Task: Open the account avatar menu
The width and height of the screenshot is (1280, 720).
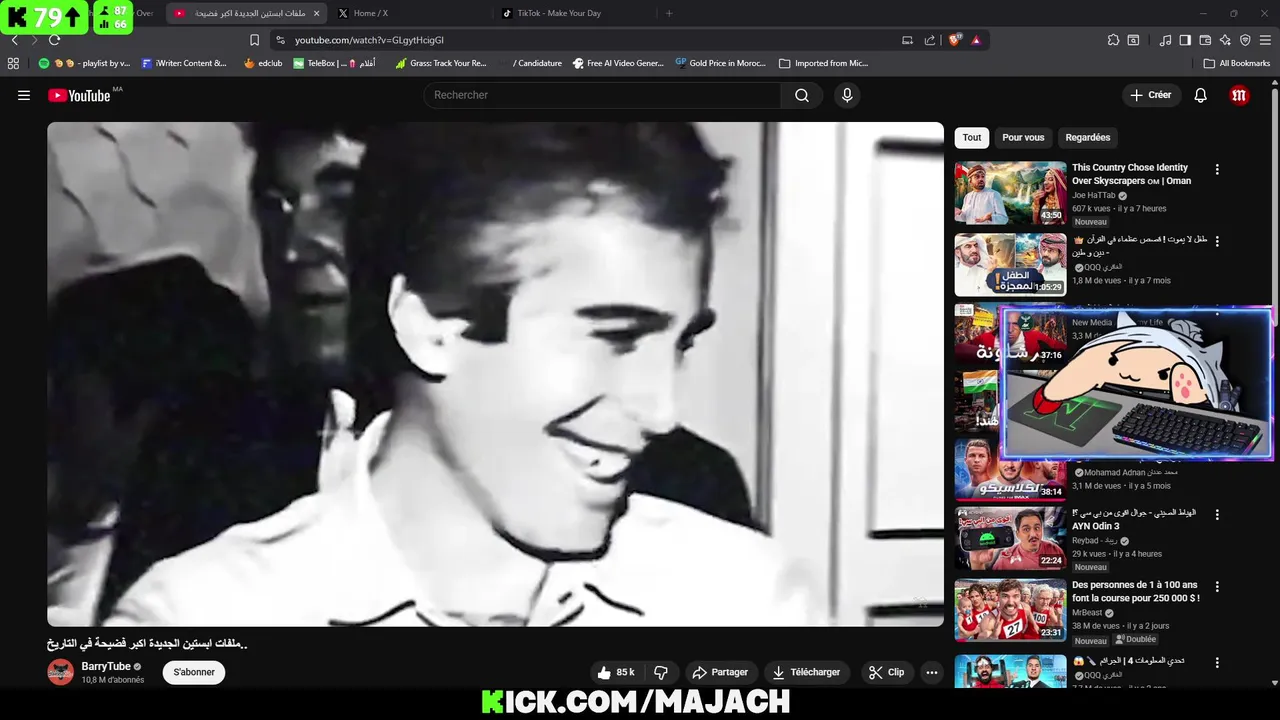Action: click(1239, 95)
